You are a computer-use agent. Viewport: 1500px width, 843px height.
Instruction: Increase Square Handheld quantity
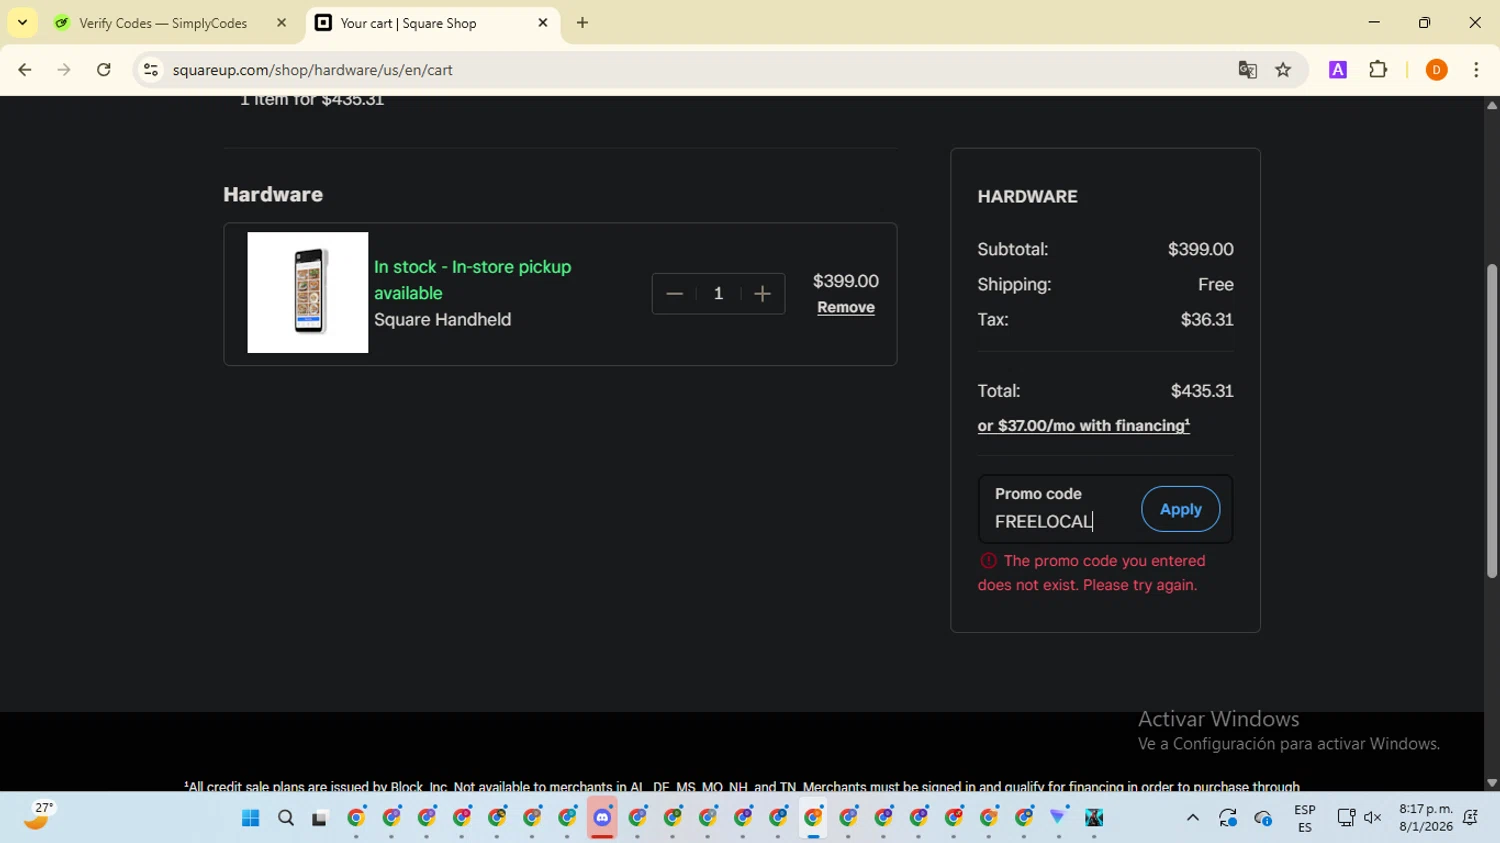pos(762,294)
